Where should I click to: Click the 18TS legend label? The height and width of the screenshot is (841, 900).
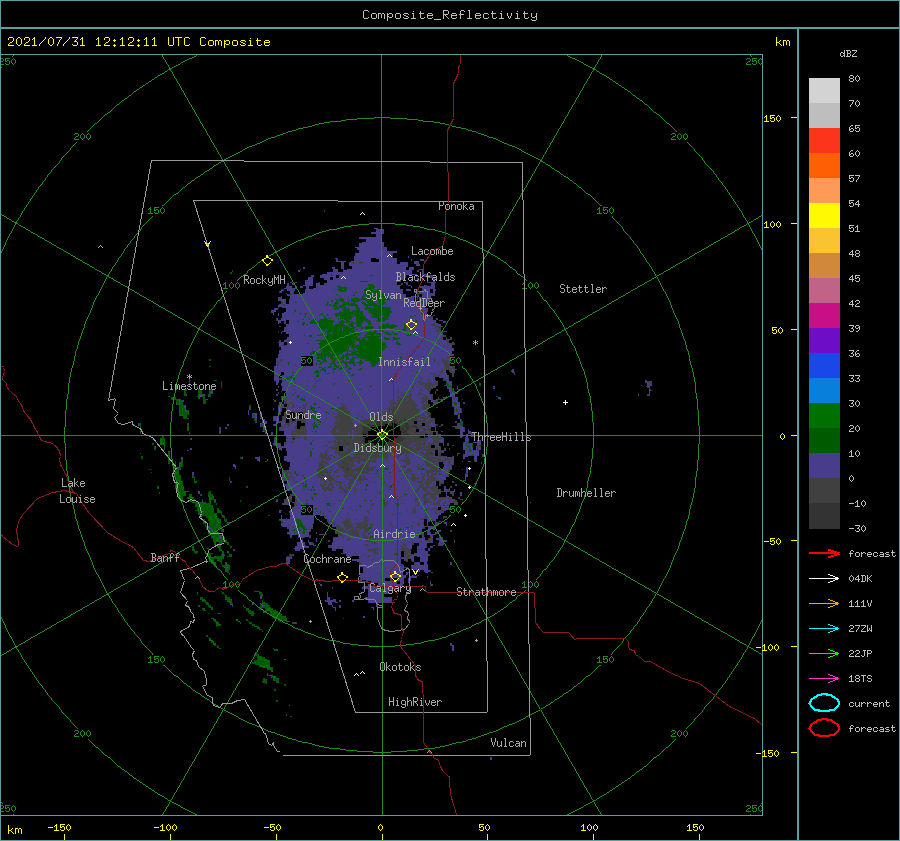860,679
